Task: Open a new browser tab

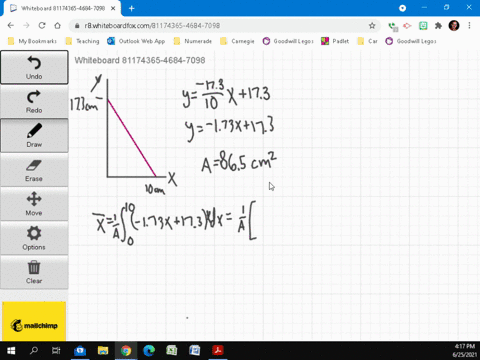Action: pyautogui.click(x=132, y=8)
